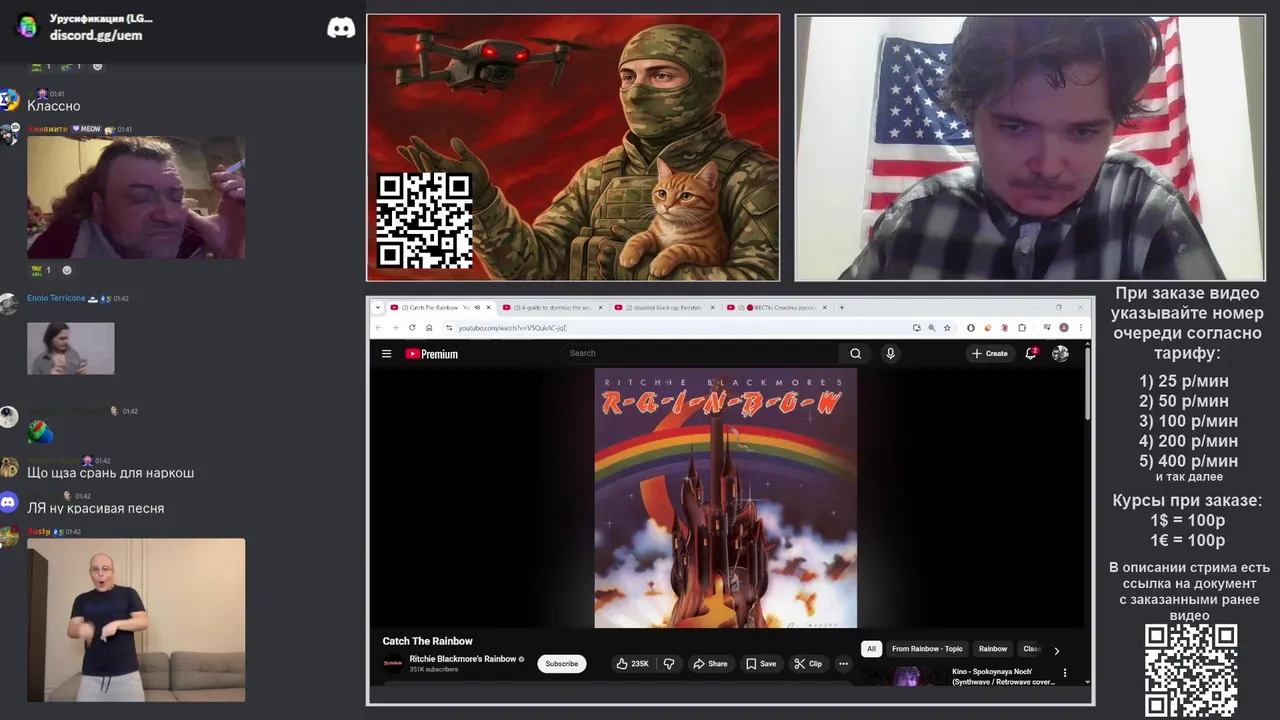Viewport: 1280px width, 720px height.
Task: Select the Rainbow filter chip
Action: coord(993,649)
